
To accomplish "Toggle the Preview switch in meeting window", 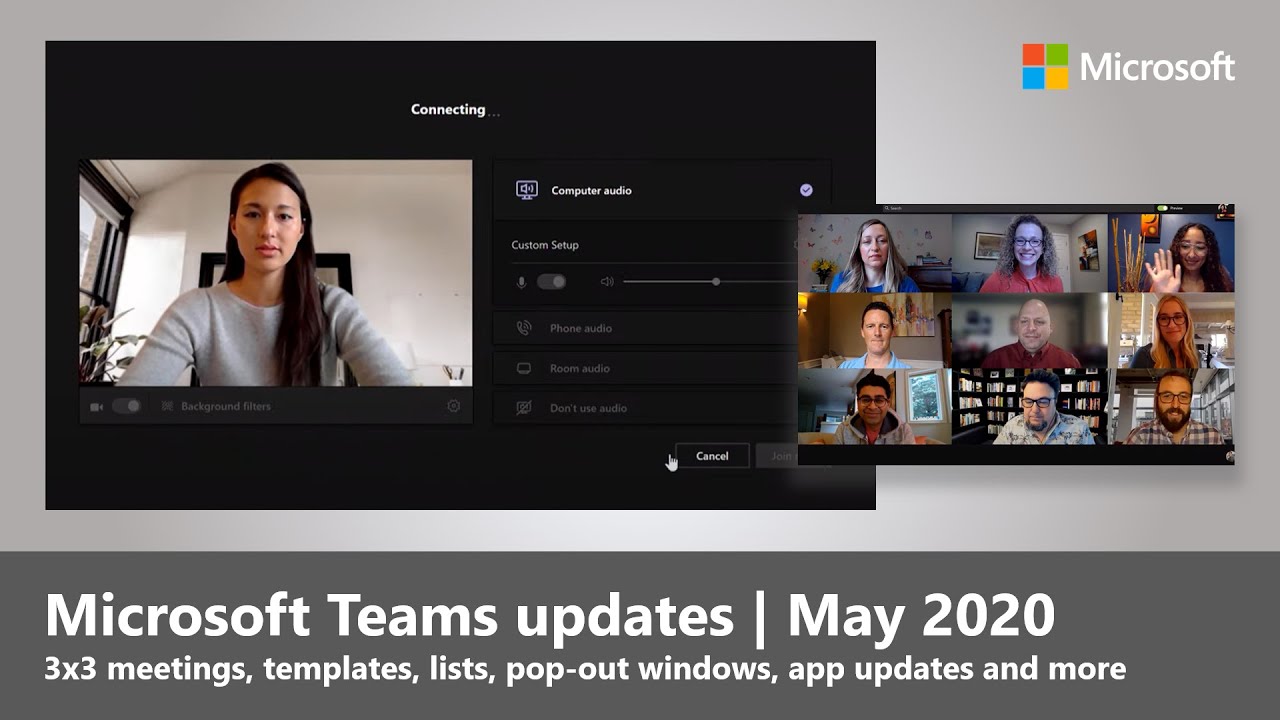I will 1162,208.
